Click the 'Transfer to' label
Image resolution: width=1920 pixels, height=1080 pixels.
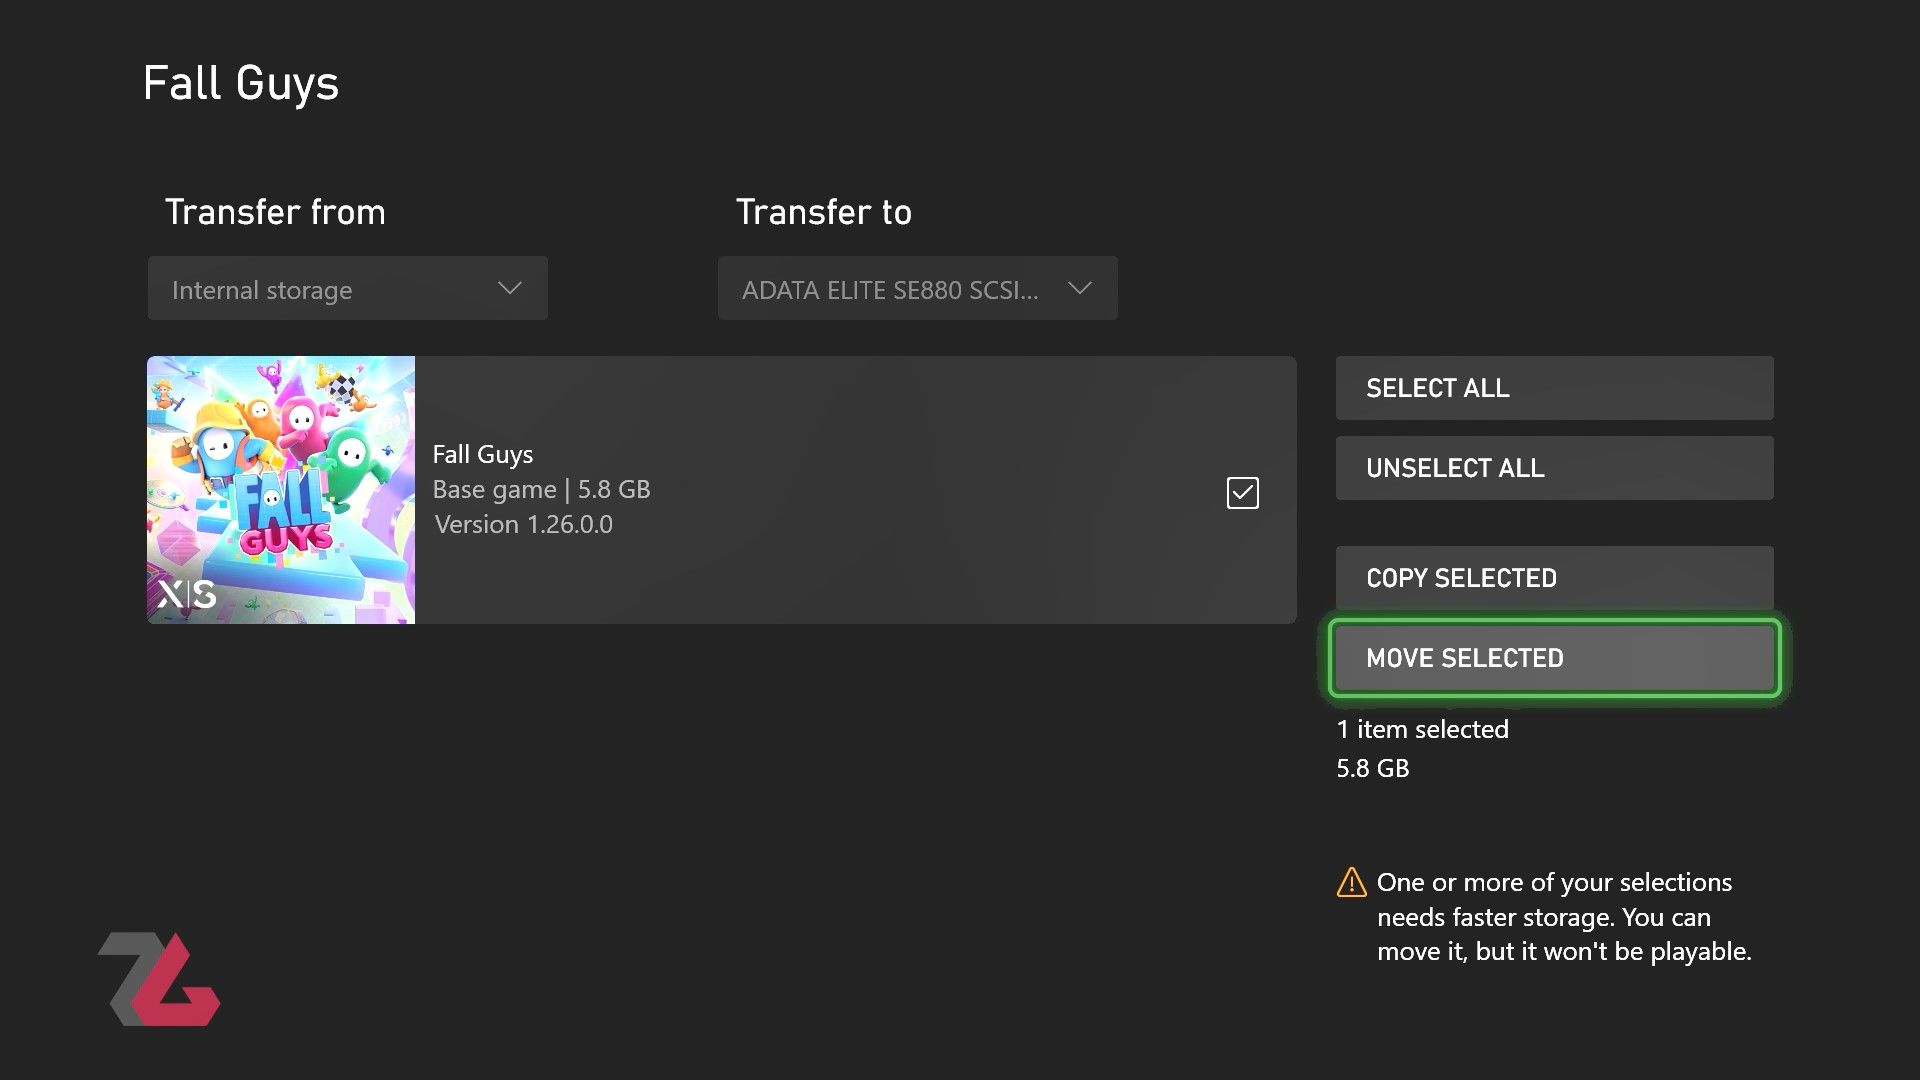(x=824, y=212)
